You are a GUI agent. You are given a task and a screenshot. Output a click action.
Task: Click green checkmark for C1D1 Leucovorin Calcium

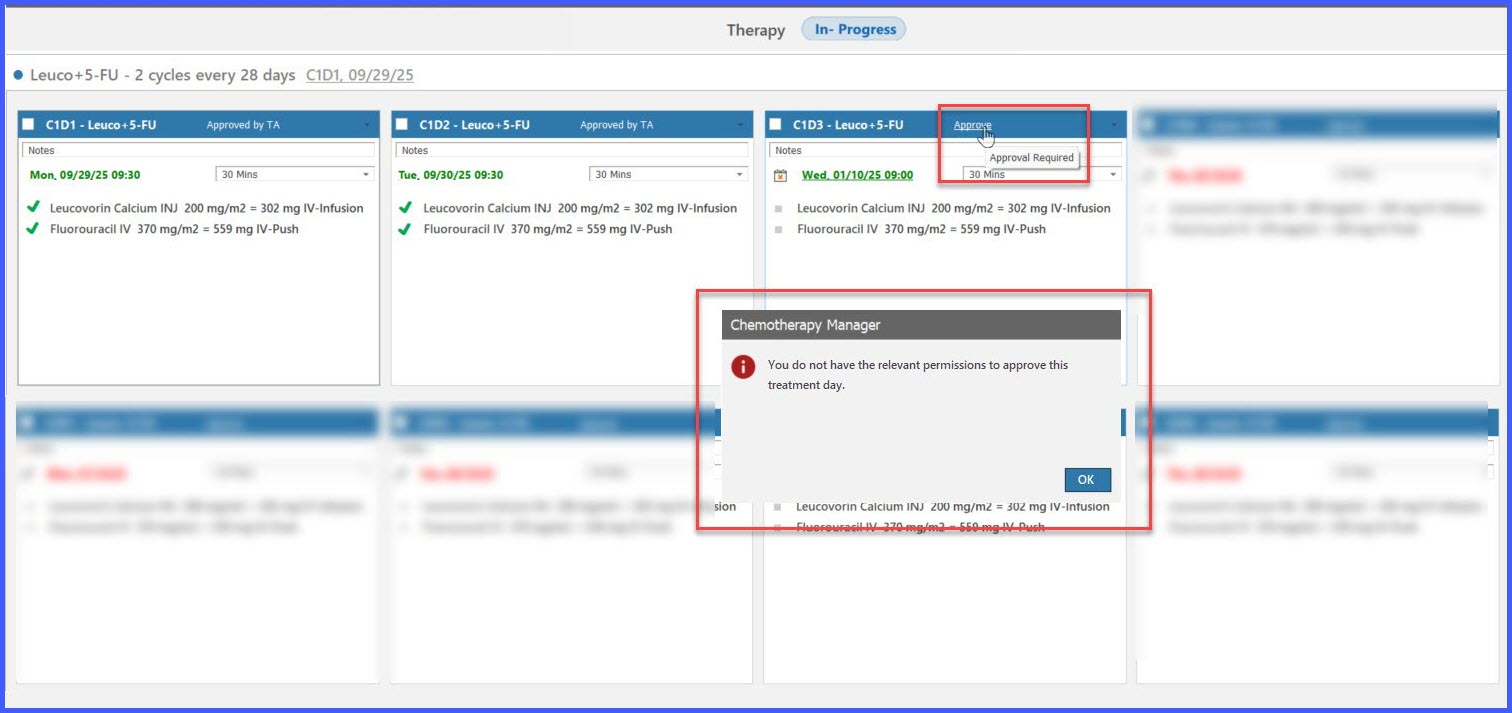coord(33,208)
